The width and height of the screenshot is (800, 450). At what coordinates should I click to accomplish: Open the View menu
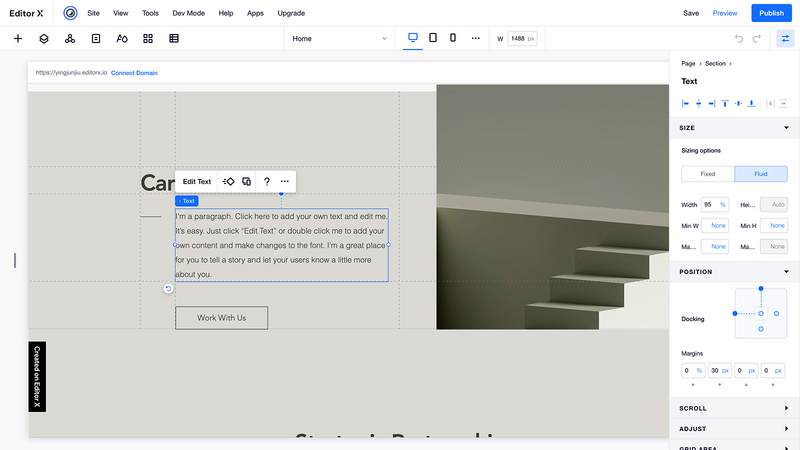coord(120,13)
